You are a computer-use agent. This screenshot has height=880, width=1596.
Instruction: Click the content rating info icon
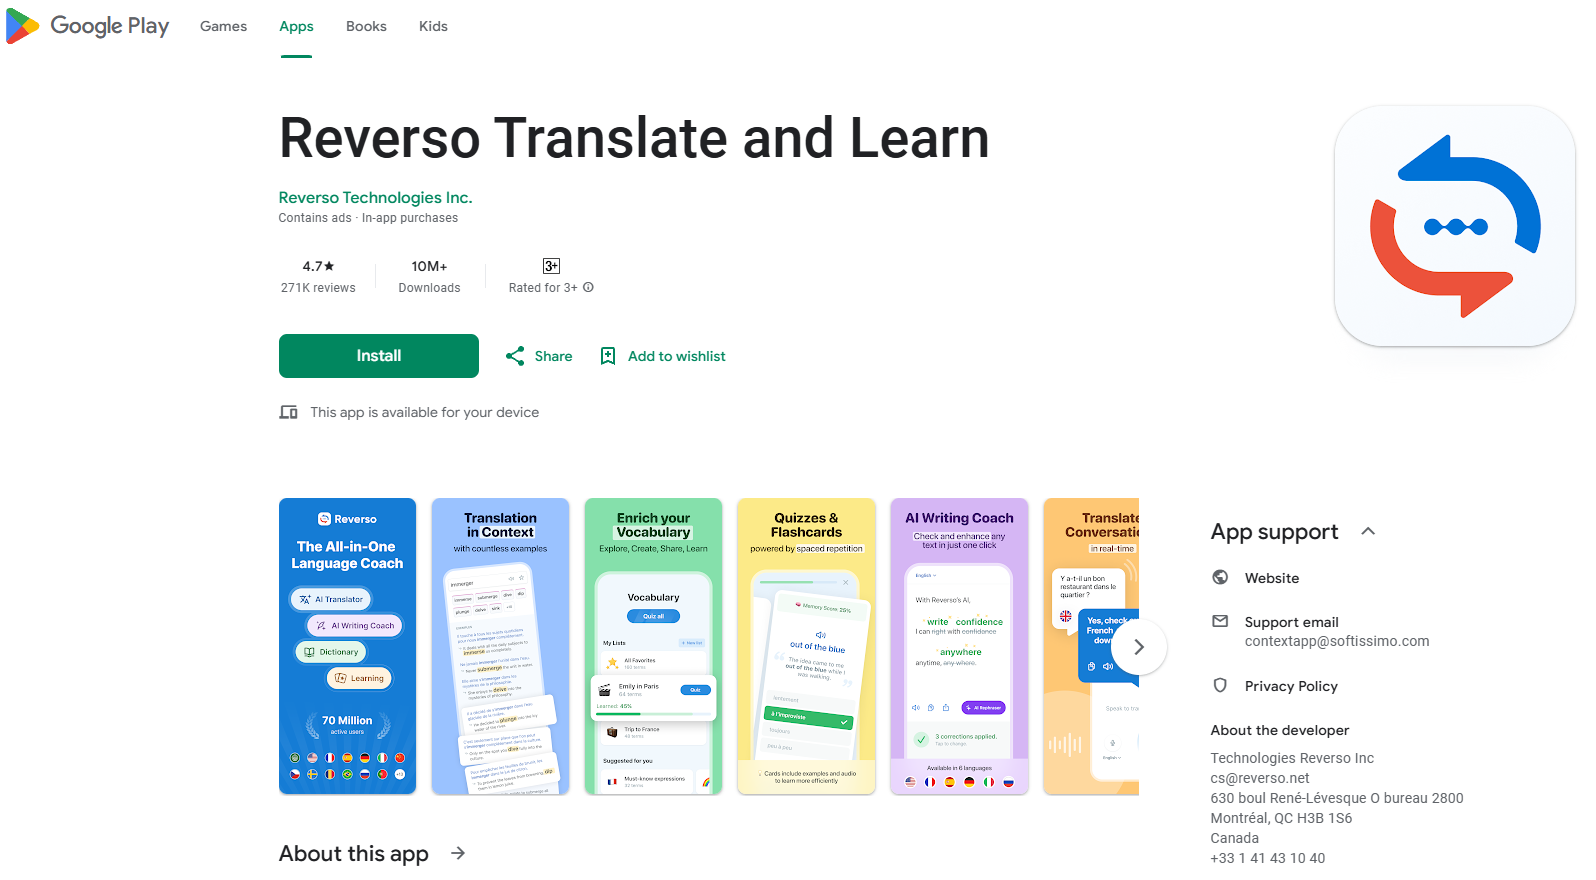point(588,287)
